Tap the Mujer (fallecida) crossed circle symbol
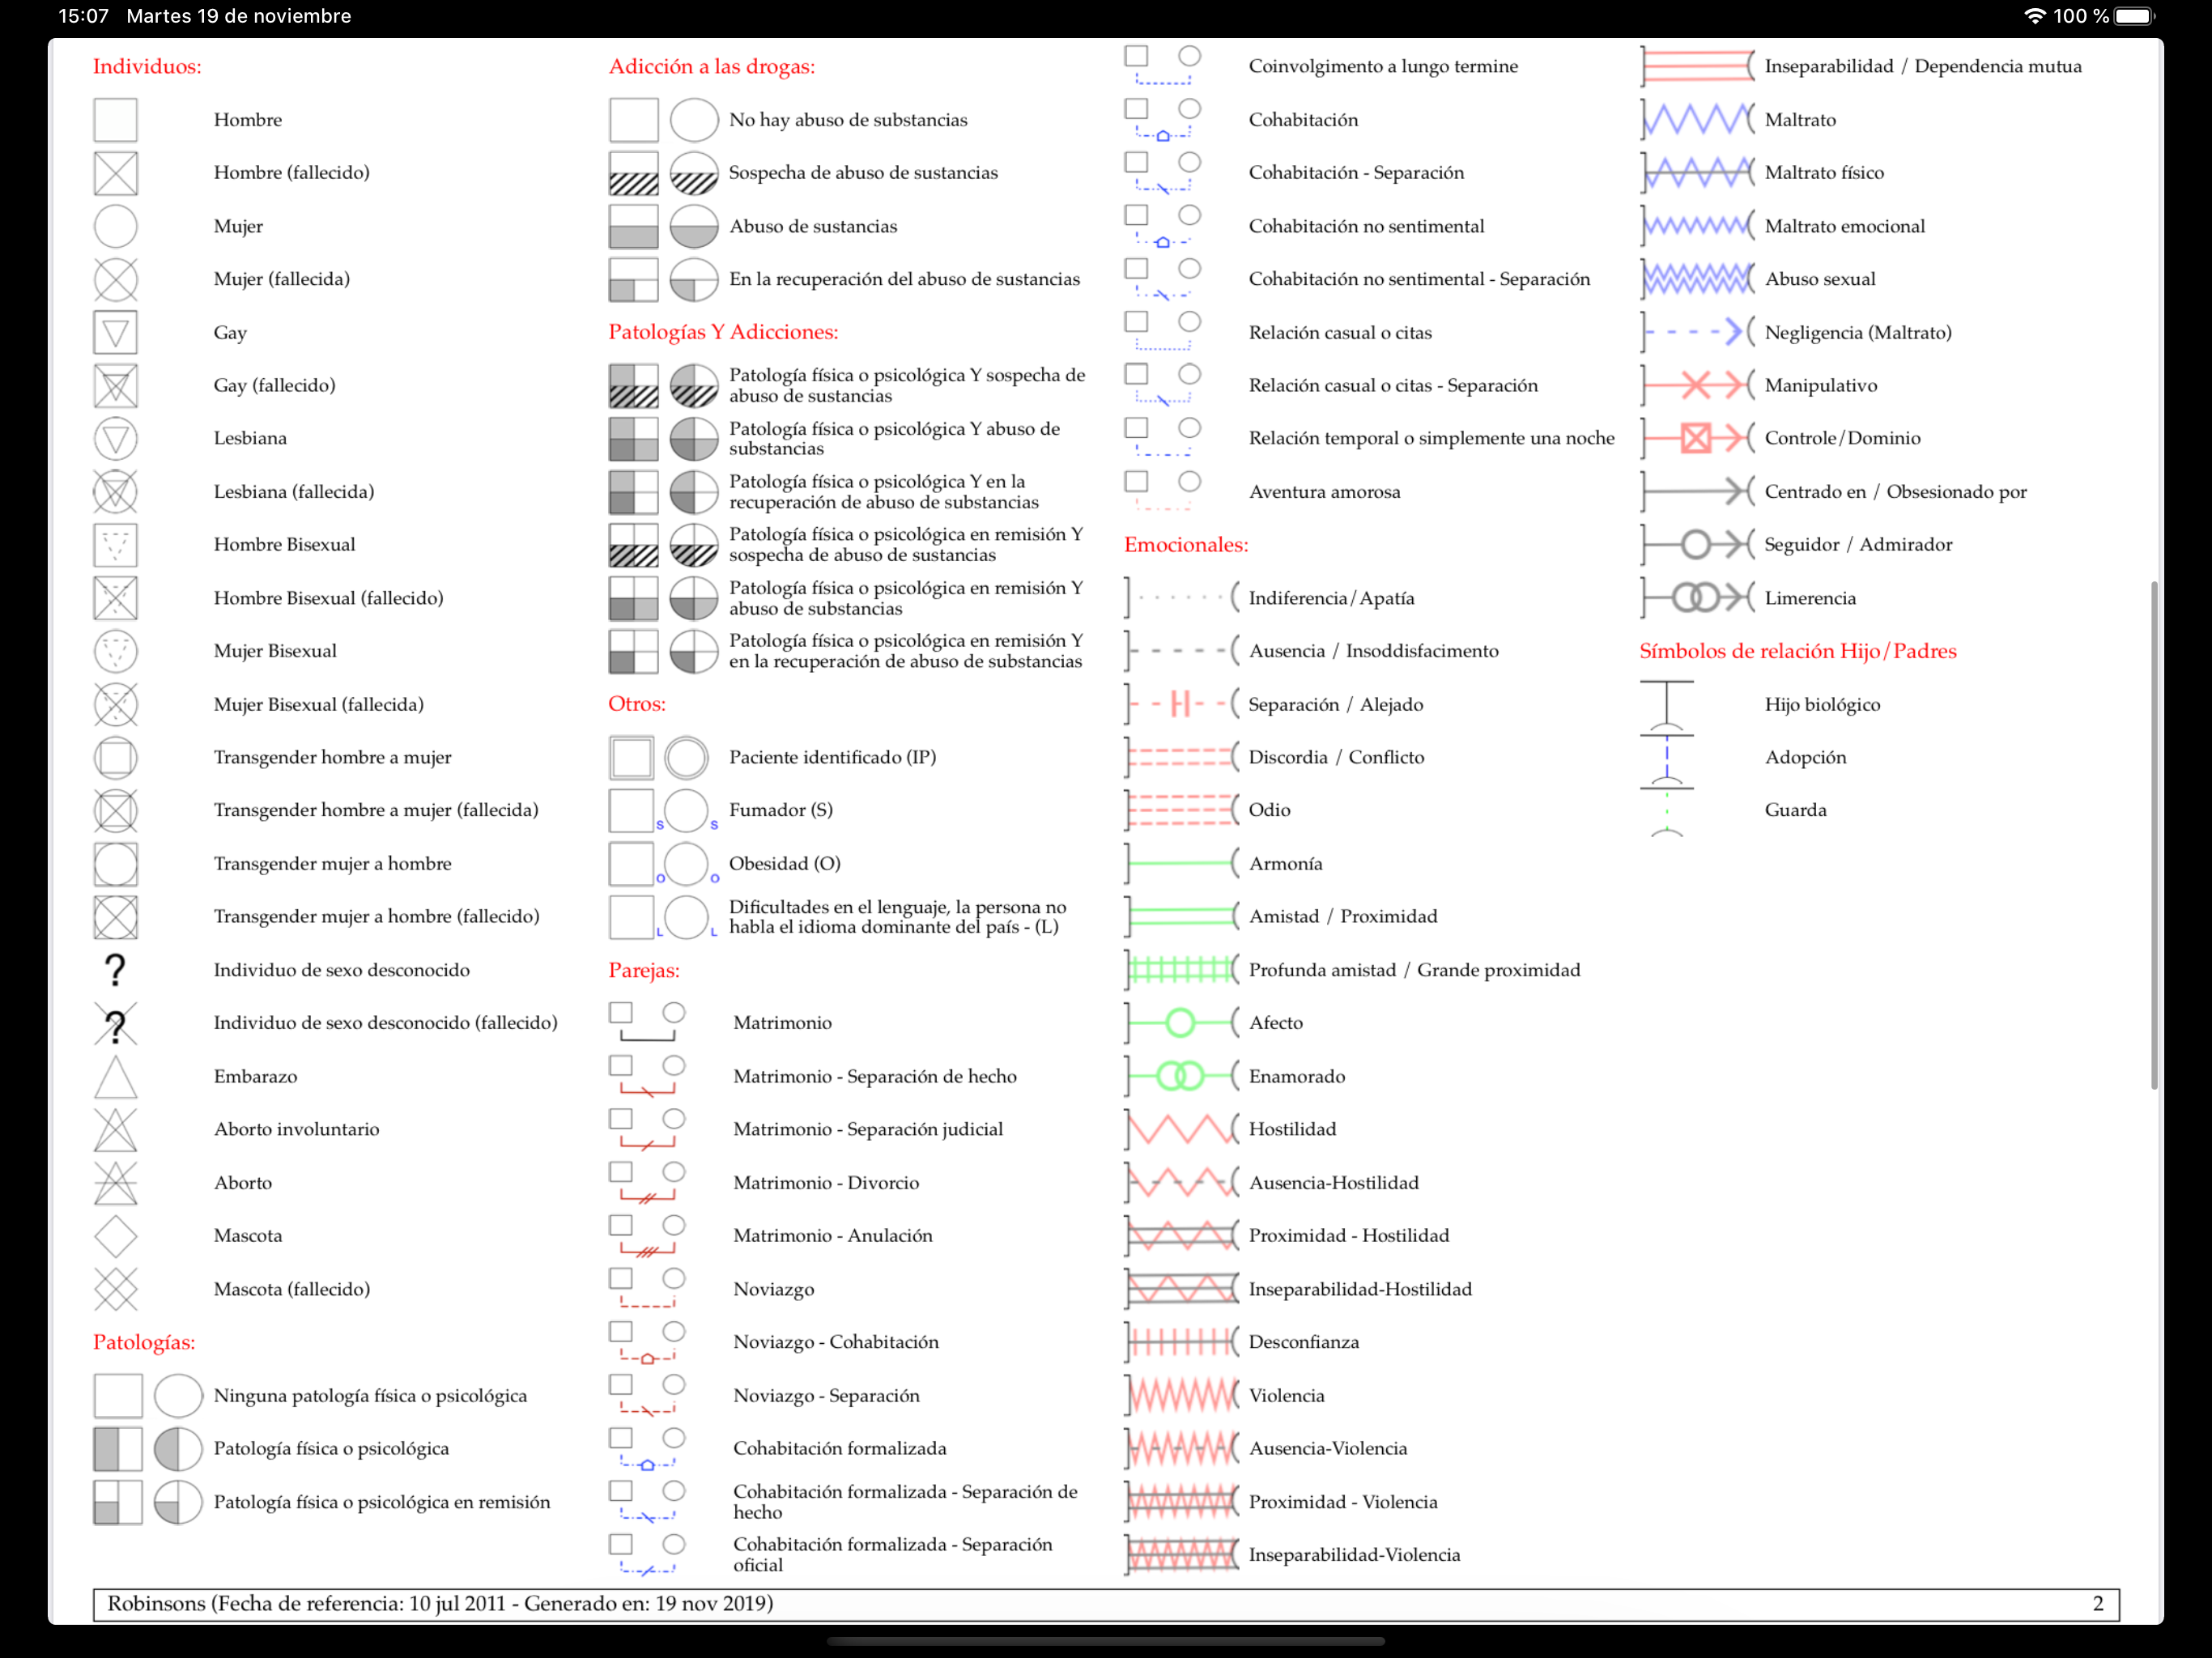This screenshot has height=1658, width=2212. [115, 279]
